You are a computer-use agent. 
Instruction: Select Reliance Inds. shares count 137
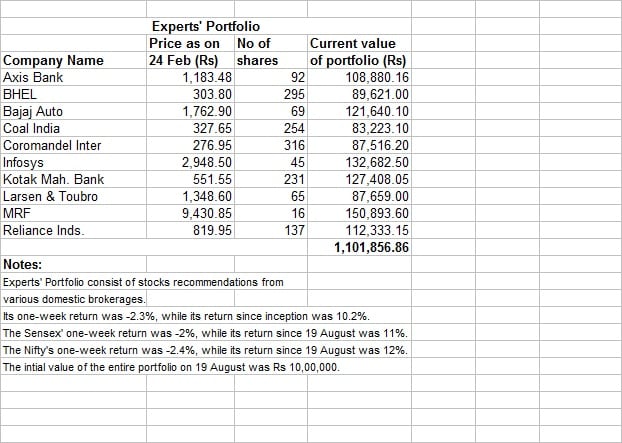271,230
